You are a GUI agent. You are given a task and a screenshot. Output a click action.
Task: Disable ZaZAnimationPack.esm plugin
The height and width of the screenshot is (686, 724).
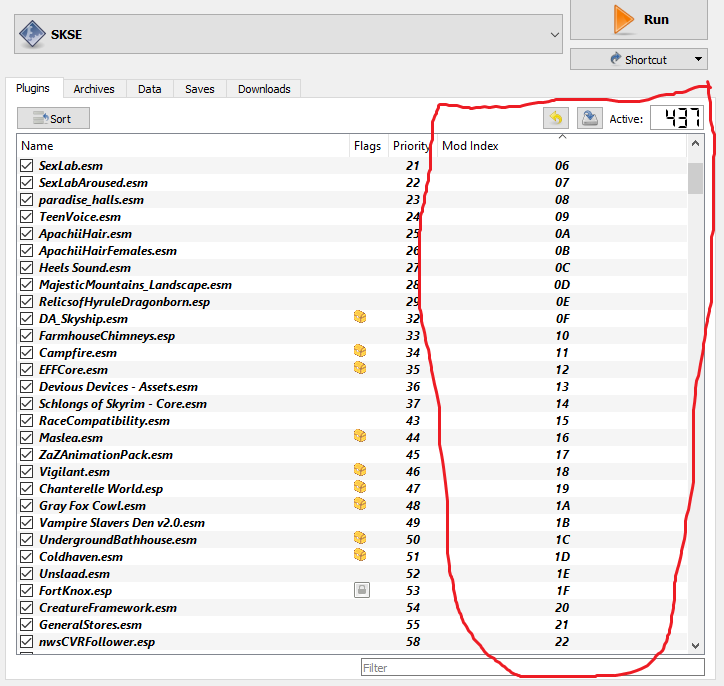coord(27,455)
